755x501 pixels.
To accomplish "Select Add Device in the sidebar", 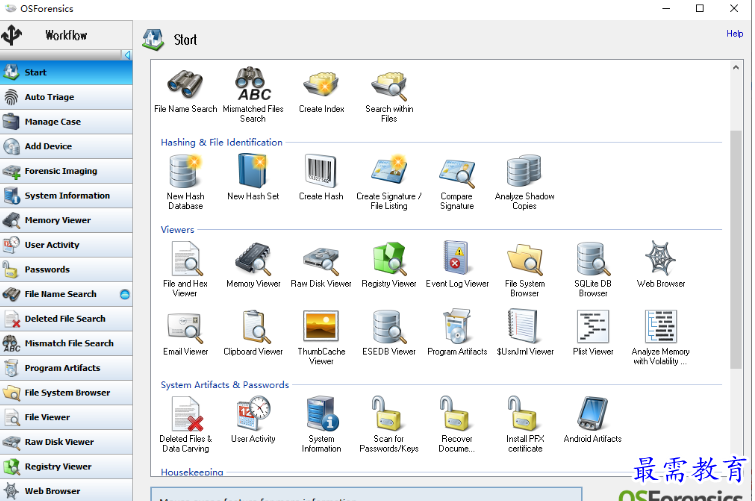I will click(x=66, y=146).
